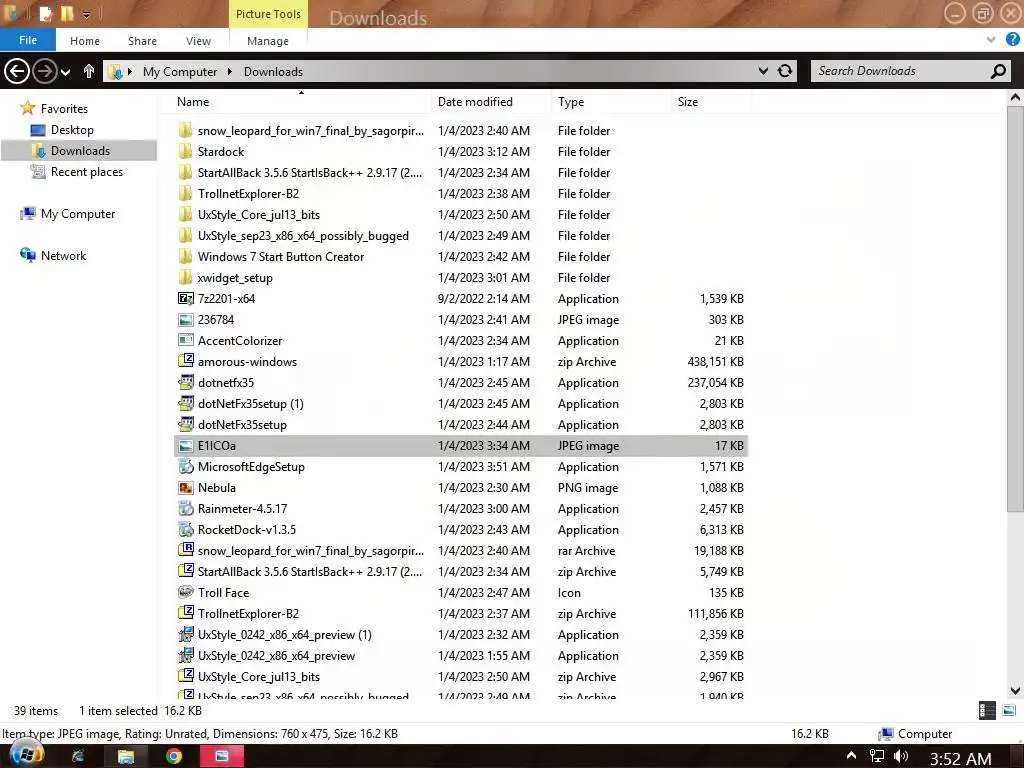Select the TrollnetExplorer-B2 folder icon
This screenshot has height=768, width=1024.
tap(185, 193)
